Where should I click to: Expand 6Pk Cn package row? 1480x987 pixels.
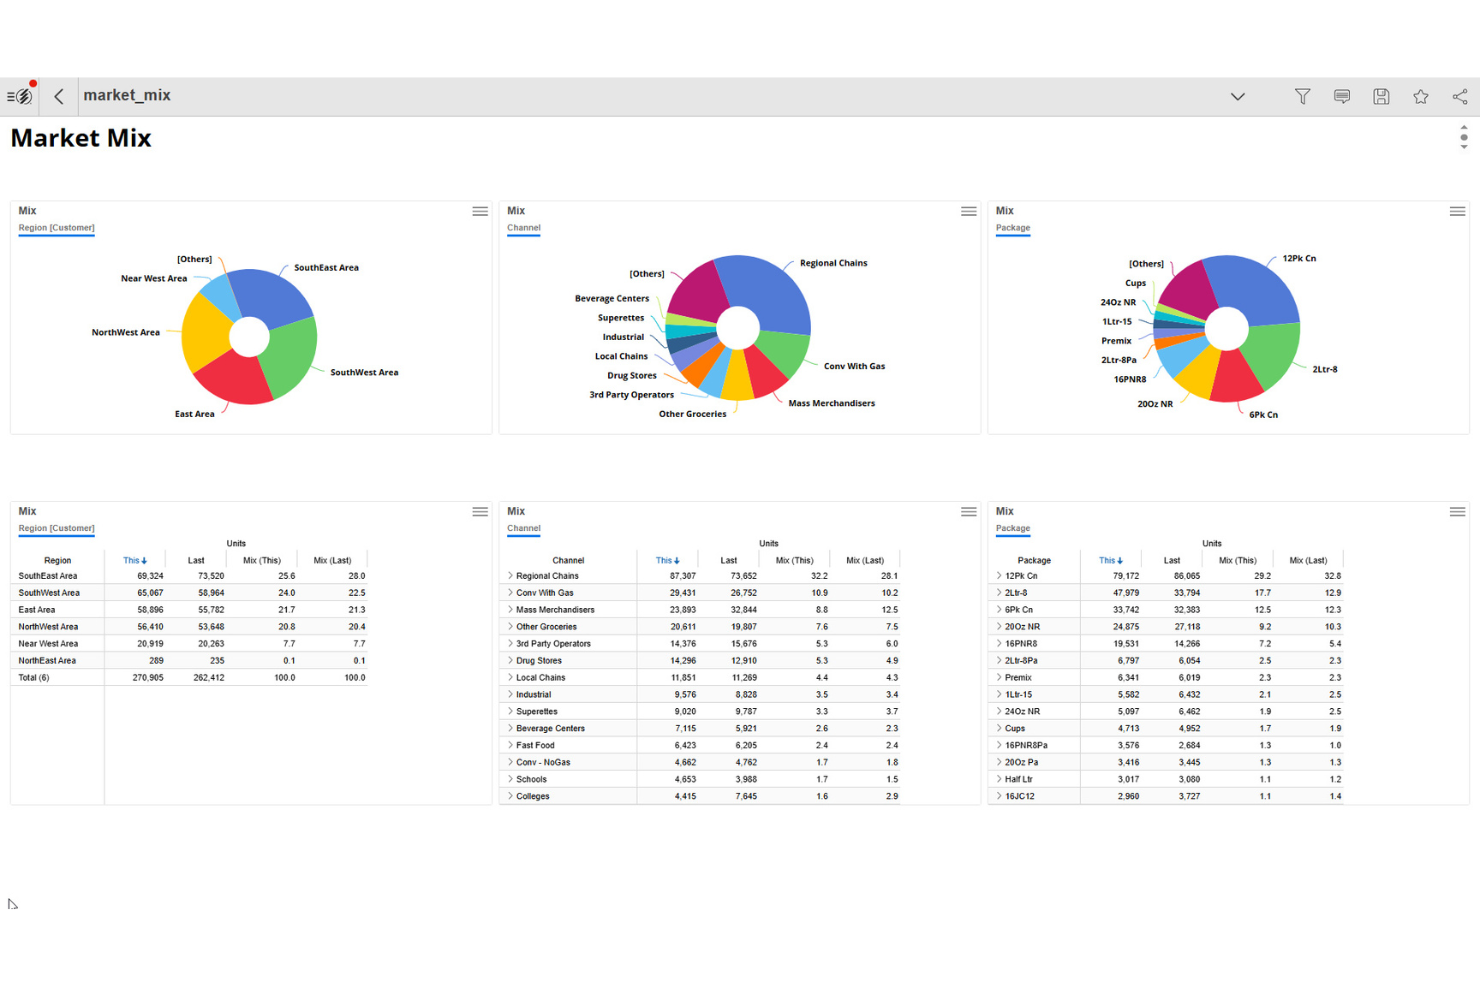pyautogui.click(x=999, y=610)
